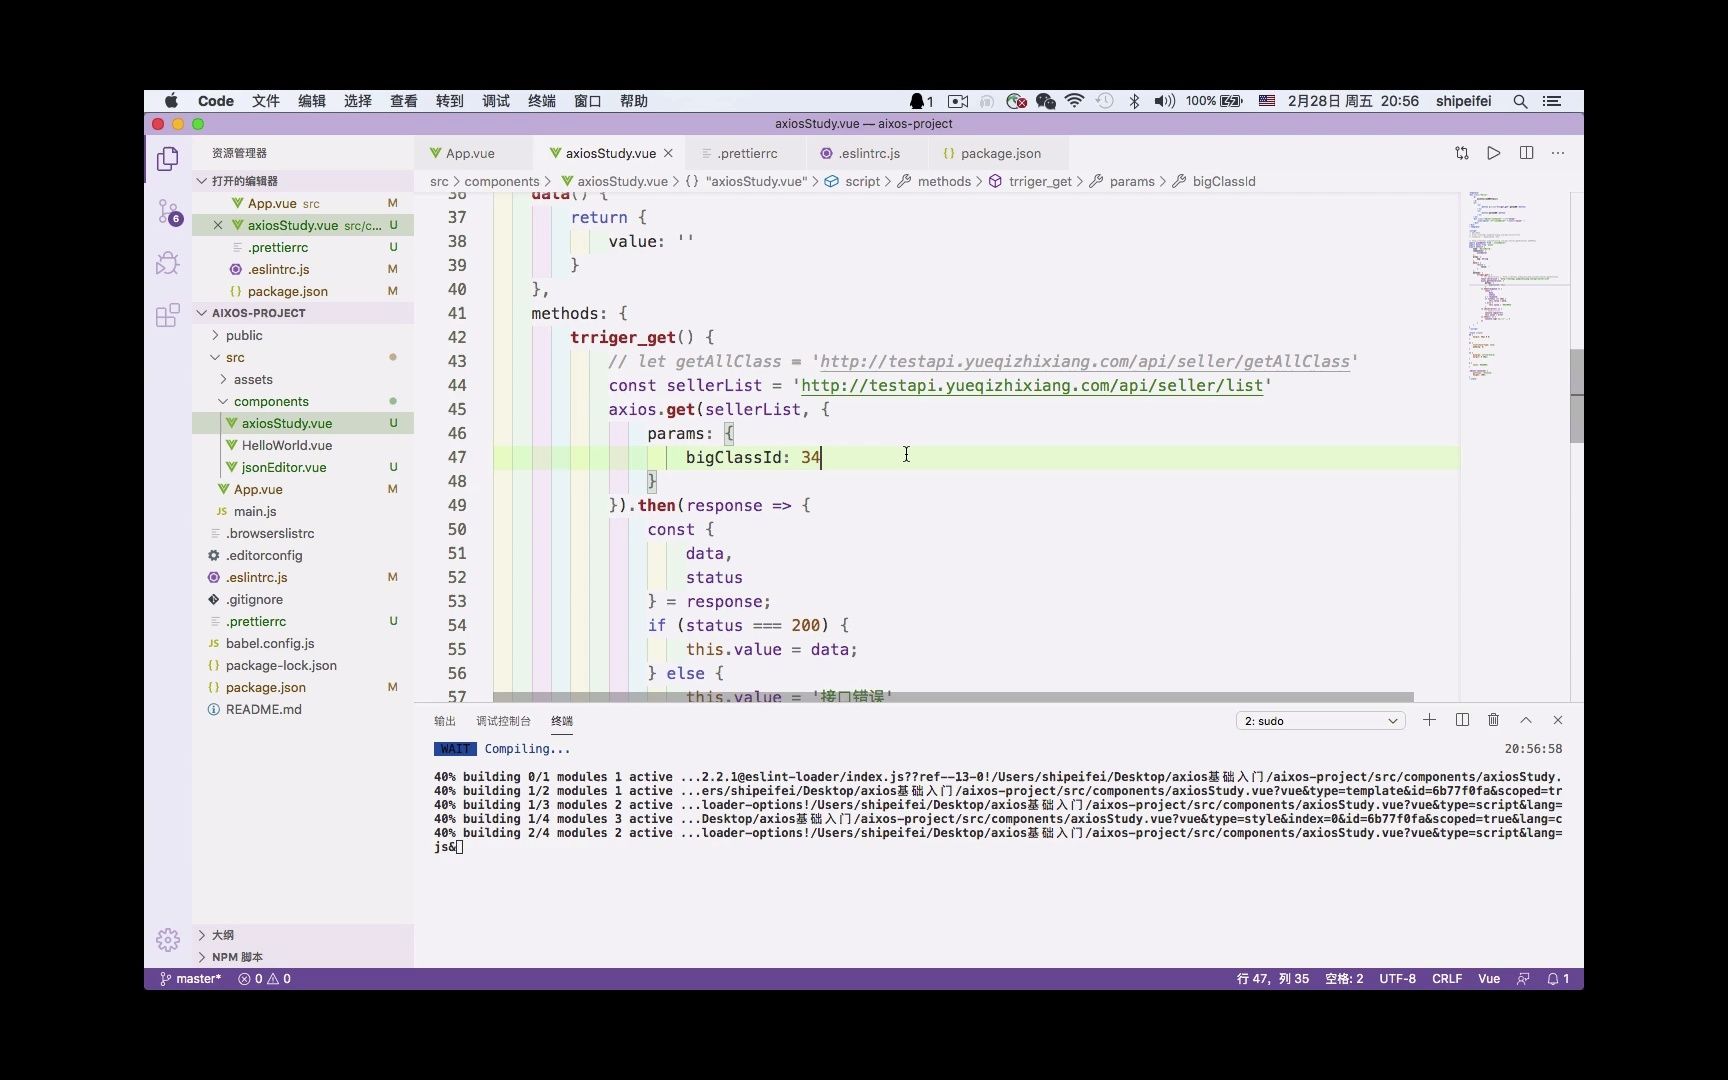Open the 编辑 menu
This screenshot has height=1080, width=1728.
click(x=312, y=101)
